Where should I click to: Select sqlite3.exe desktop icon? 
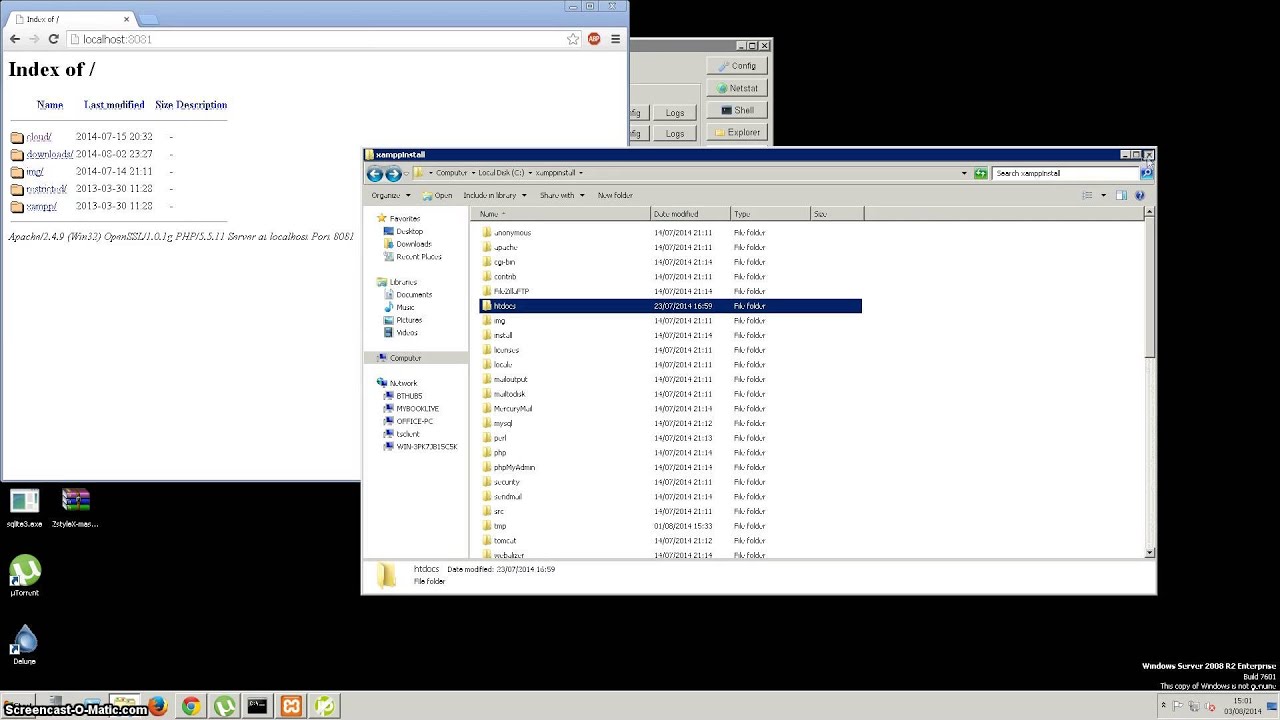click(25, 507)
